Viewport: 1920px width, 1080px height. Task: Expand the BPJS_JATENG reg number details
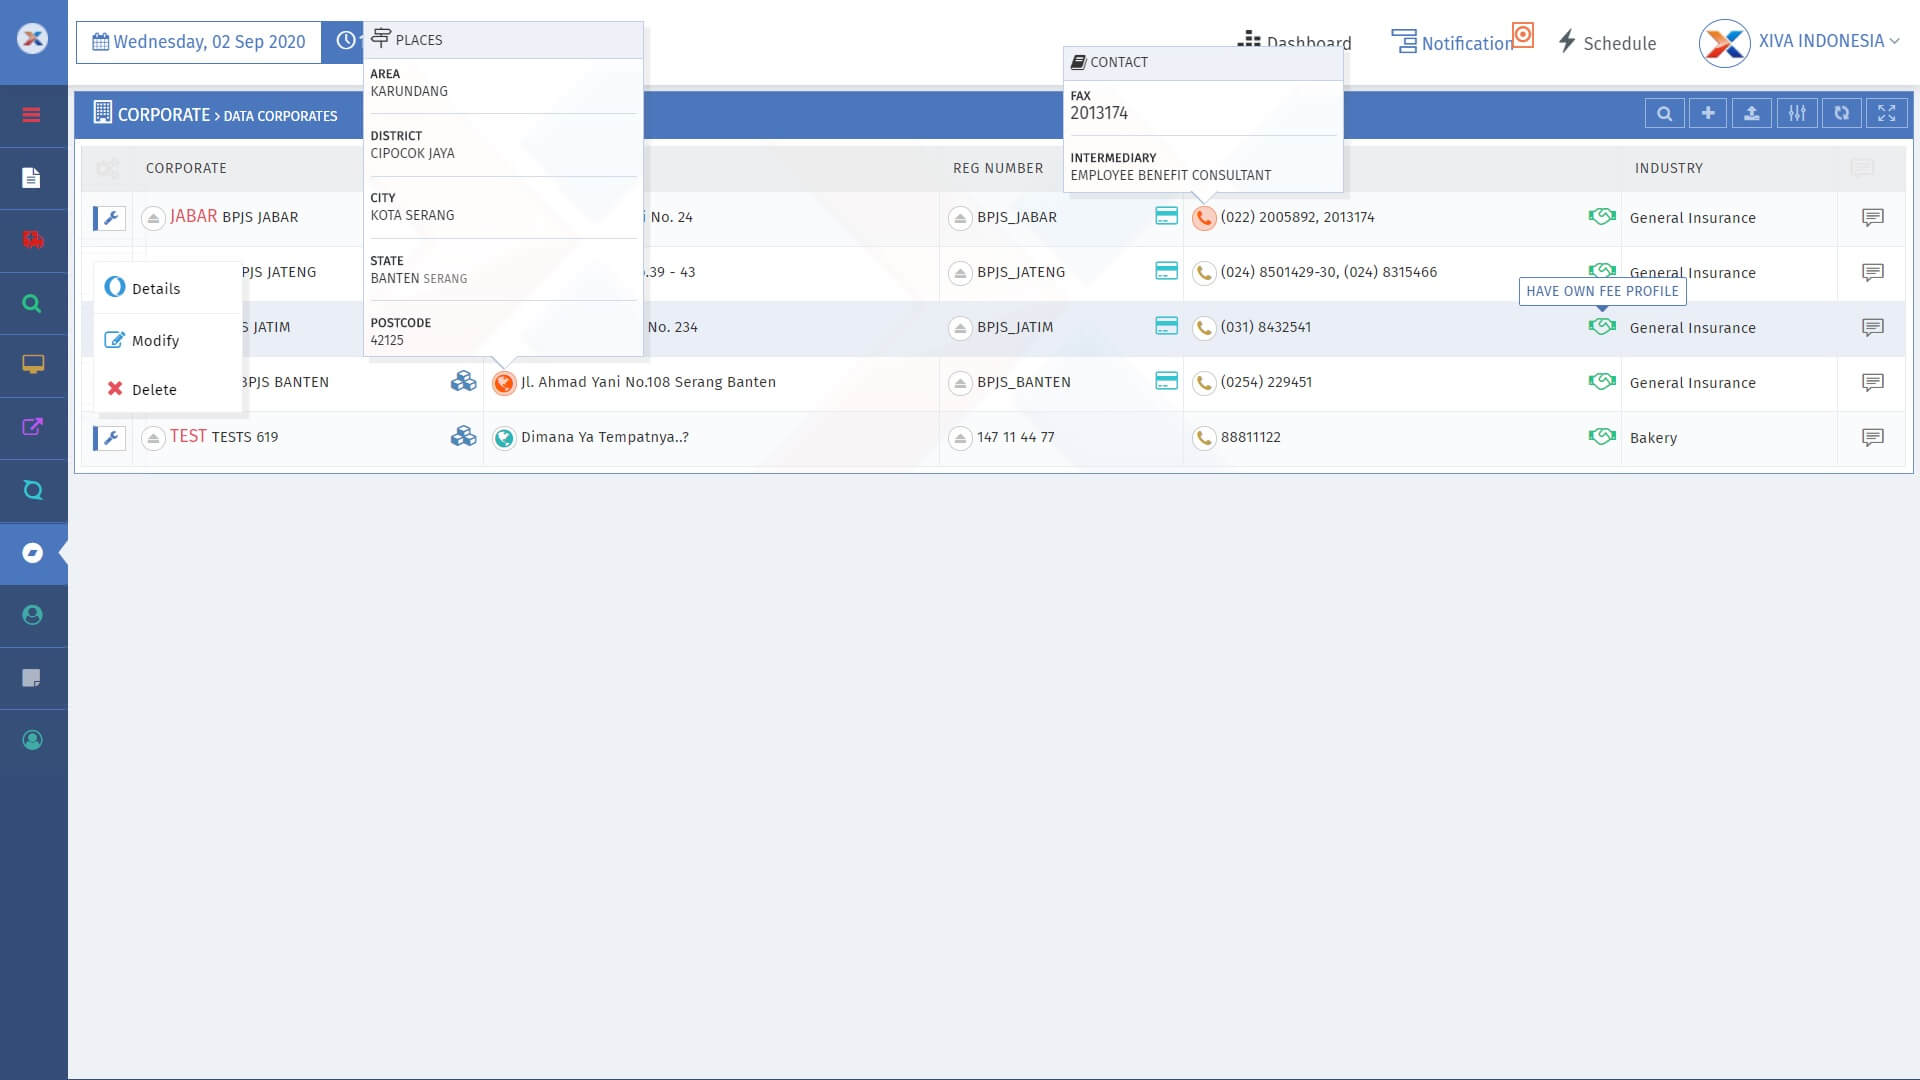pyautogui.click(x=960, y=272)
